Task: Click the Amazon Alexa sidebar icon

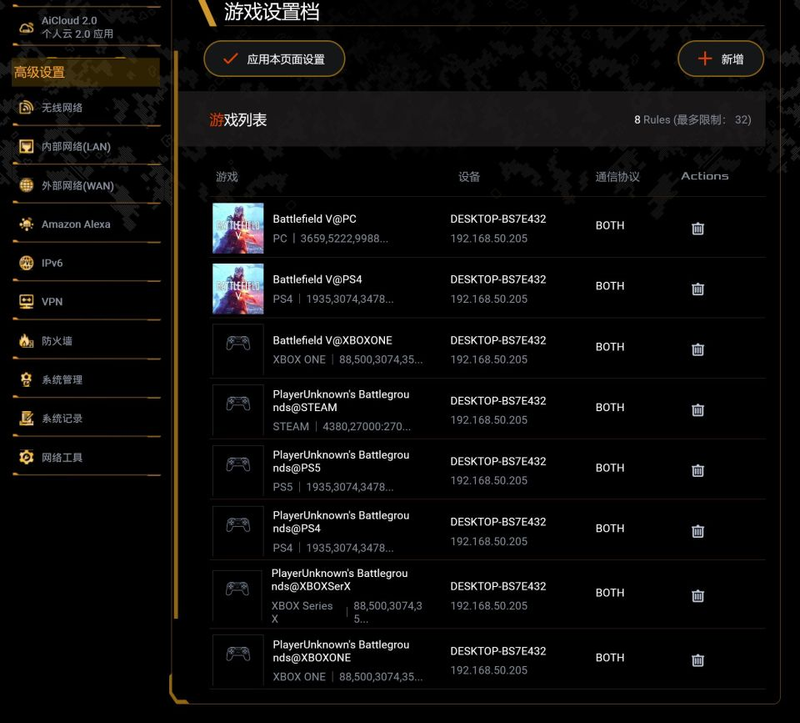Action: 26,224
